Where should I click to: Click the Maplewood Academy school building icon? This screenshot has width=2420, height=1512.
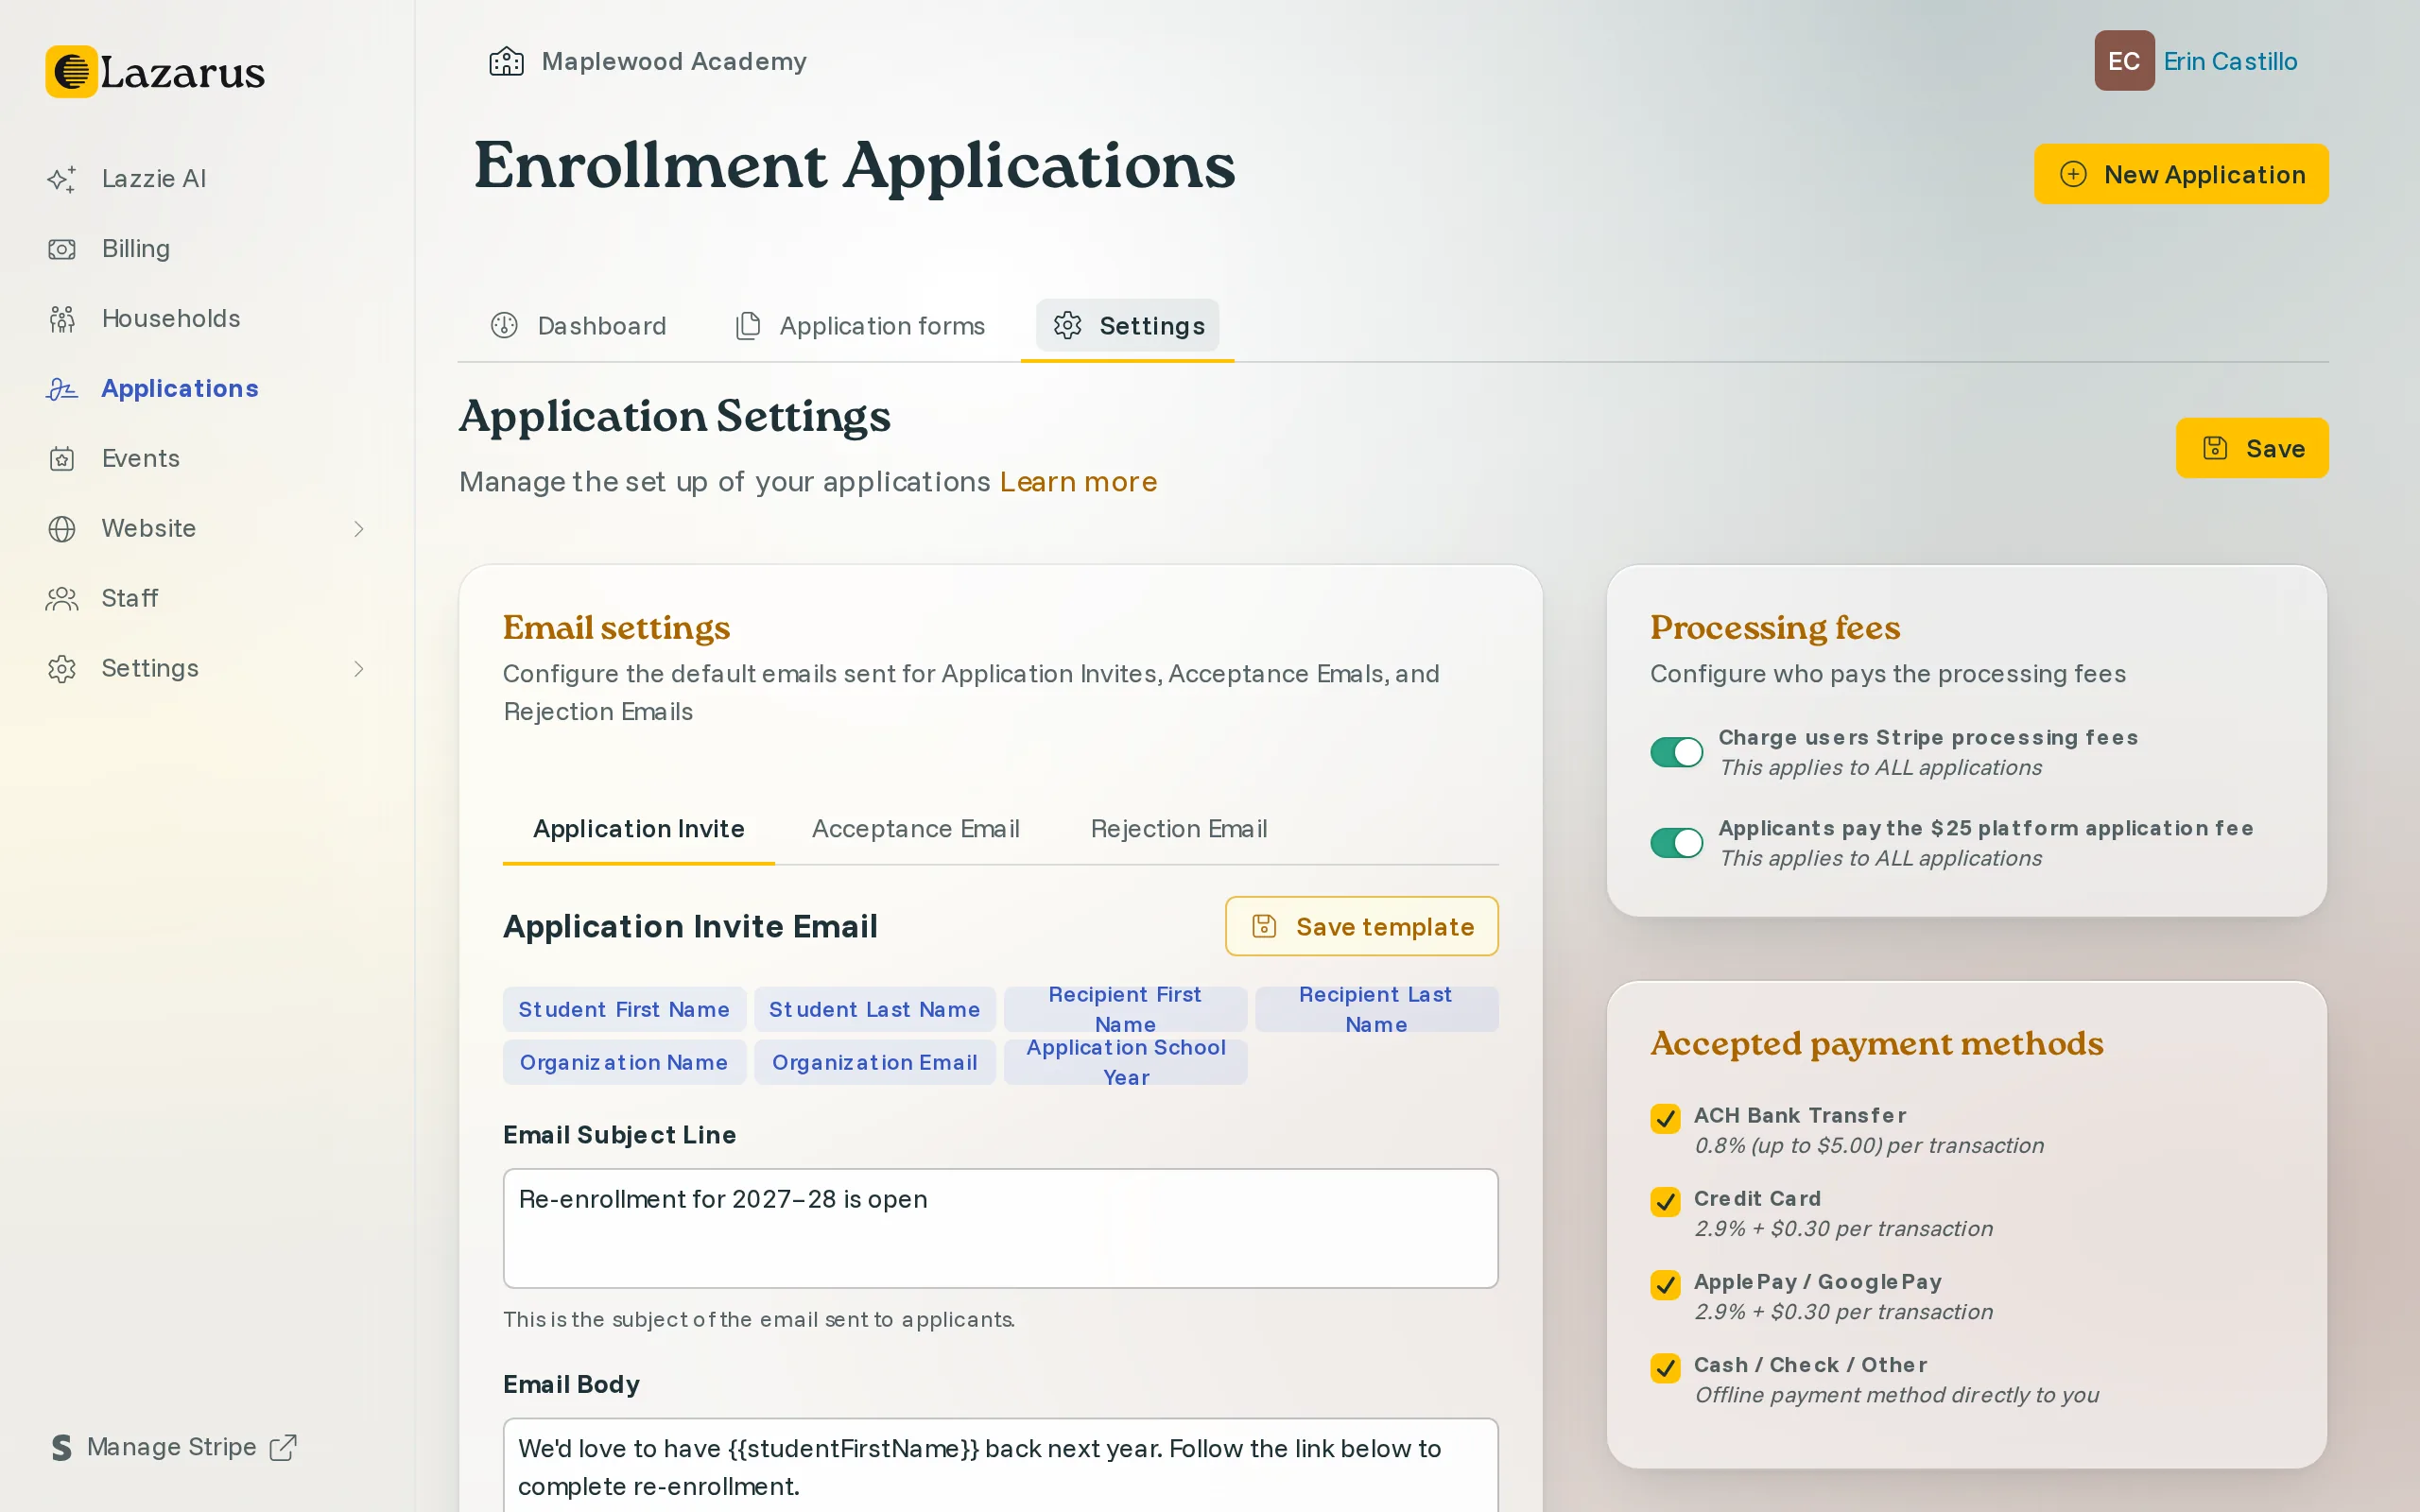pyautogui.click(x=506, y=61)
